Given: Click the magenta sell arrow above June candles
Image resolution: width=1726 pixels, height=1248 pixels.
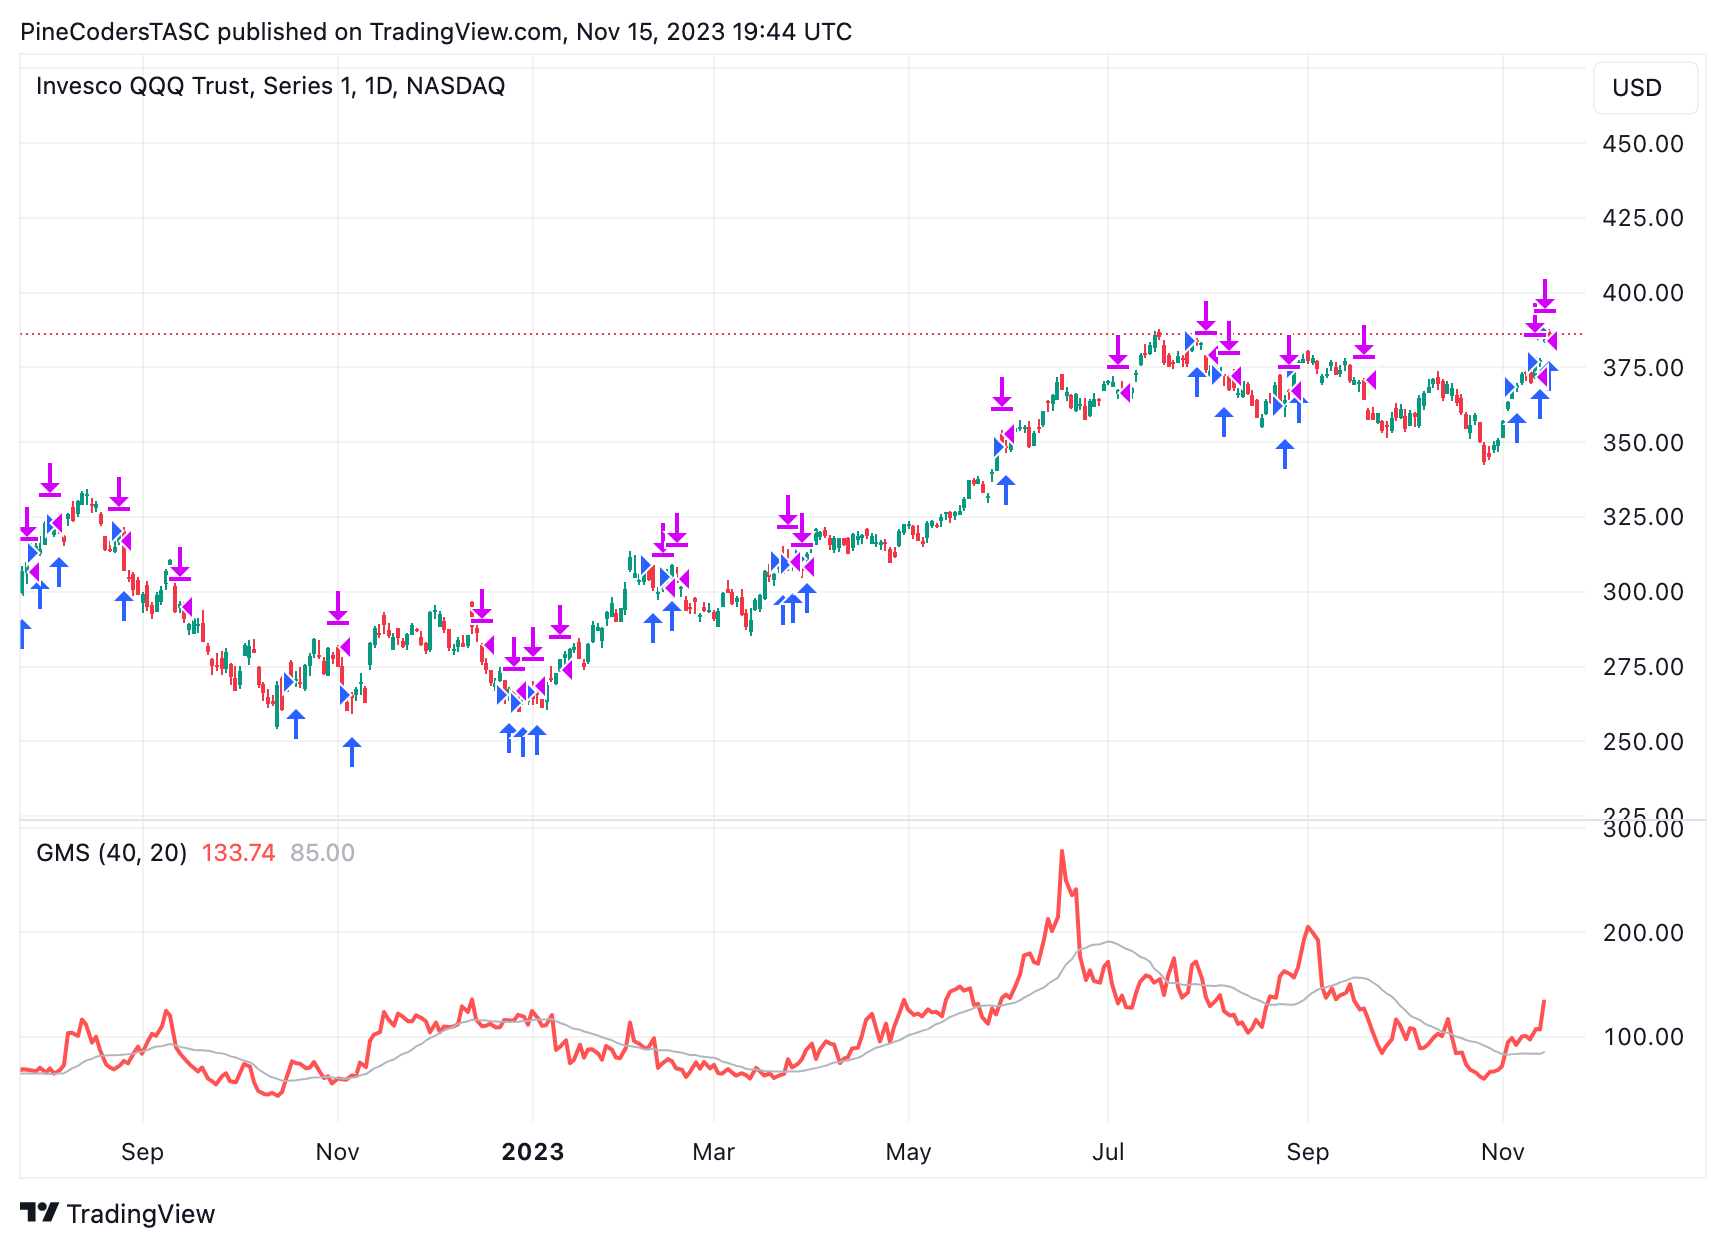Looking at the screenshot, I should 1002,394.
